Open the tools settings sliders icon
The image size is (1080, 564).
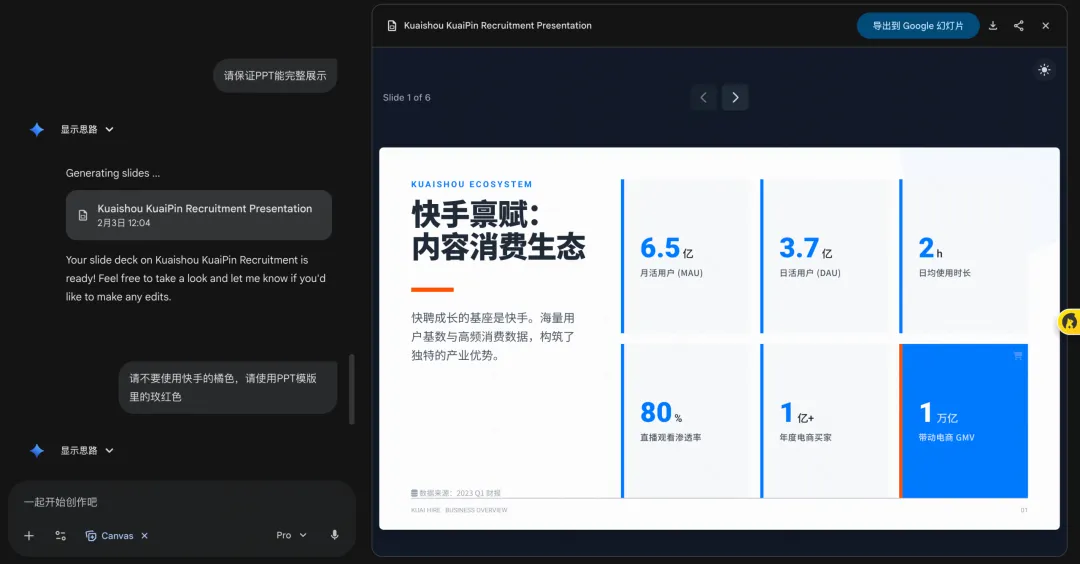pos(61,535)
